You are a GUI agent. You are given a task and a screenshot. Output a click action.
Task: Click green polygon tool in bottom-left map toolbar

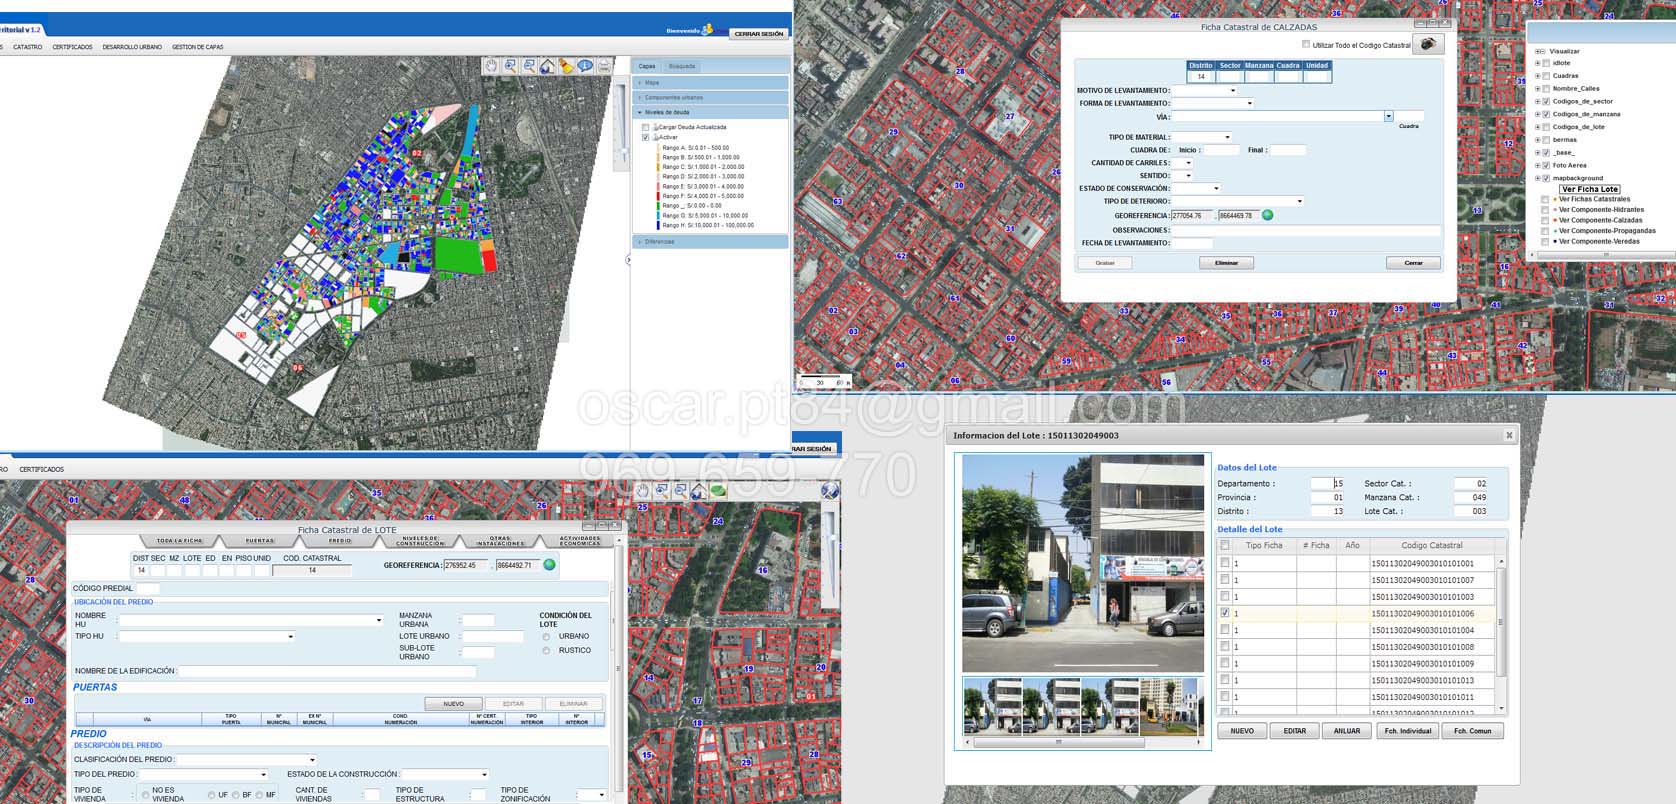(718, 491)
